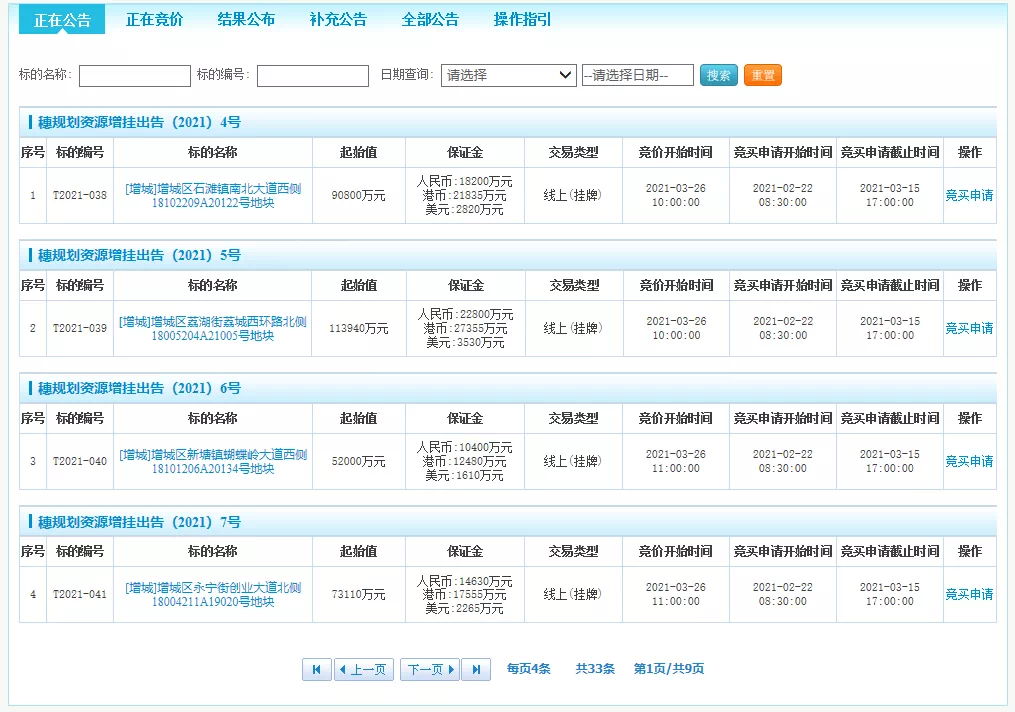Click 竞买申请 for T2021-038
Screen dimensions: 1015x712
(969, 195)
